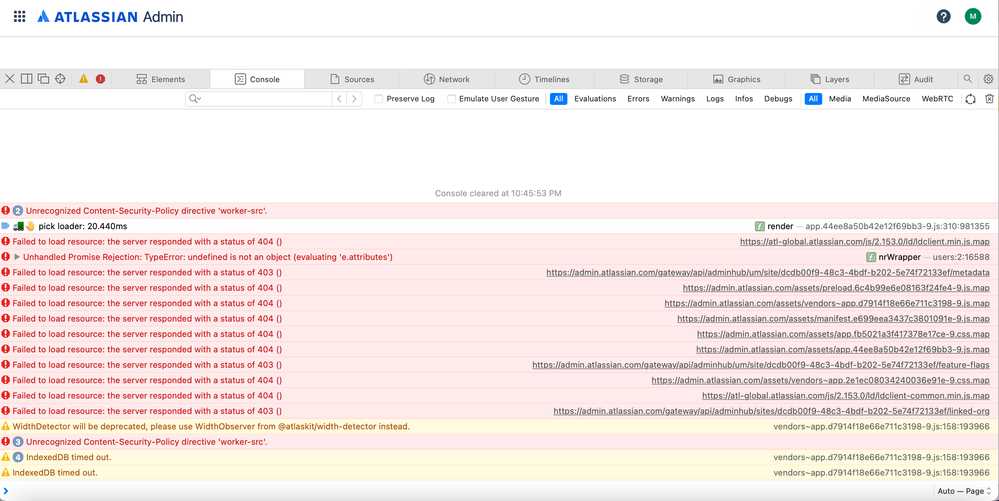Select Console cleared at 10:45:53 PM text
This screenshot has width=999, height=501.
(498, 193)
